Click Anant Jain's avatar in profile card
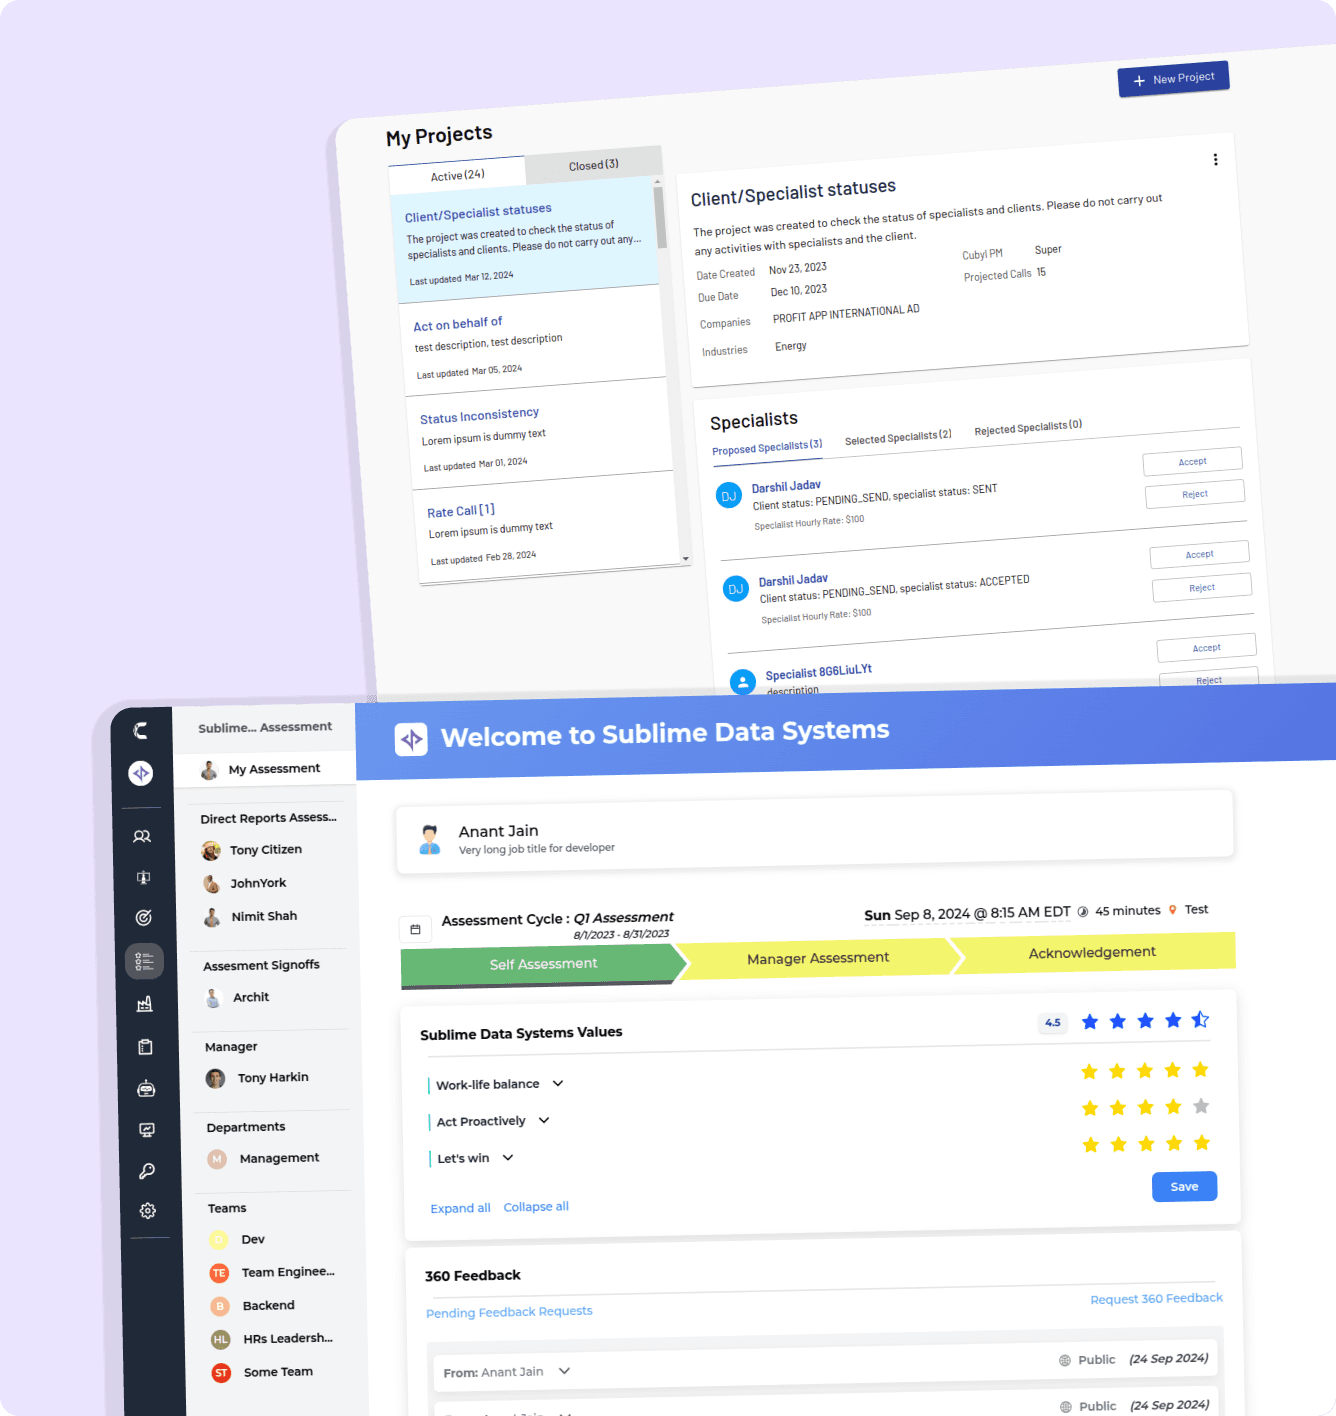Screen dimensions: 1336x1416 click(x=430, y=839)
